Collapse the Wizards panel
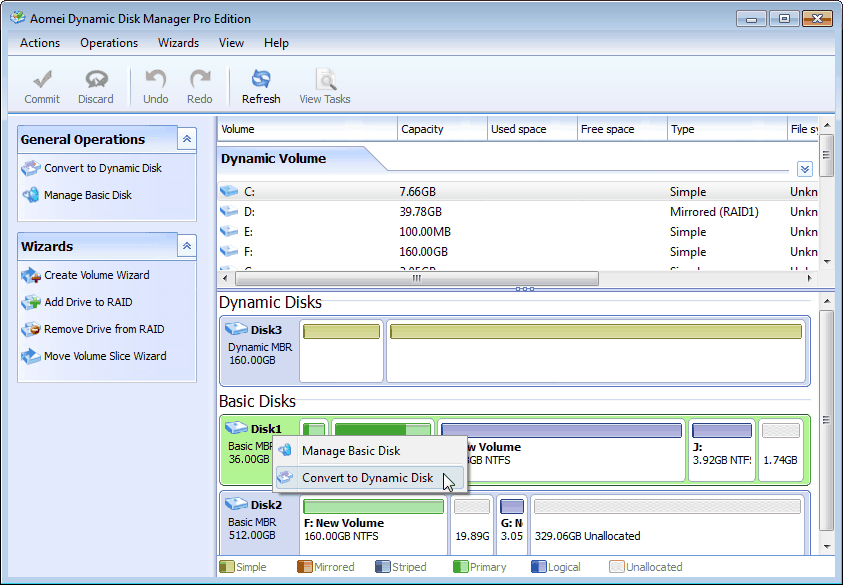 pyautogui.click(x=186, y=246)
